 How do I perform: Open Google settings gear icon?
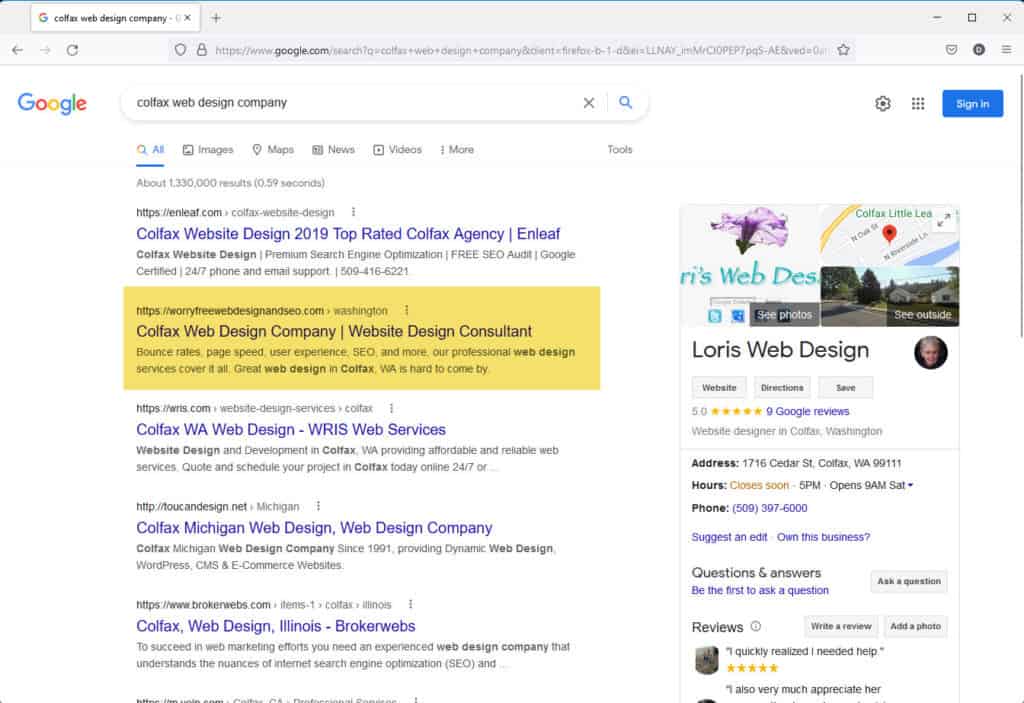pos(883,103)
